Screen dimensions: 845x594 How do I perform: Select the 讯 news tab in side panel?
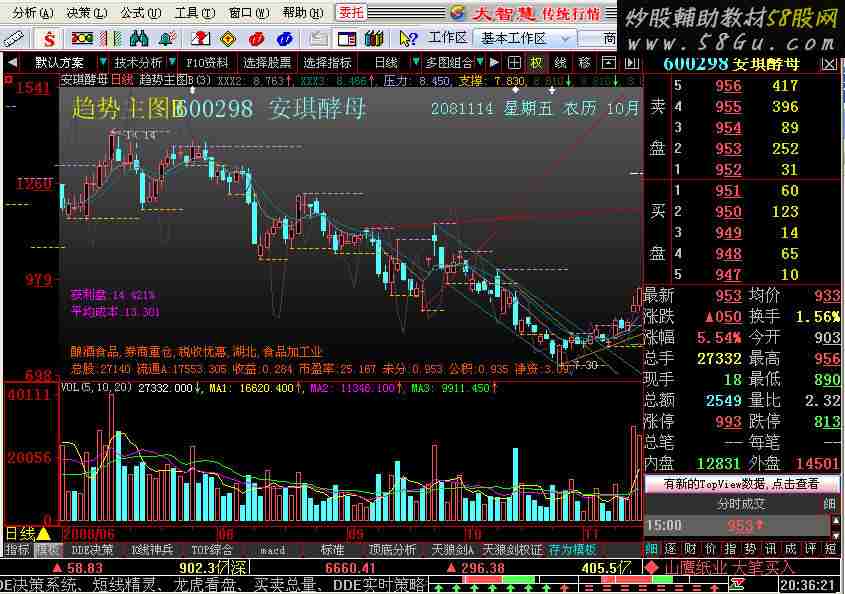tap(770, 549)
